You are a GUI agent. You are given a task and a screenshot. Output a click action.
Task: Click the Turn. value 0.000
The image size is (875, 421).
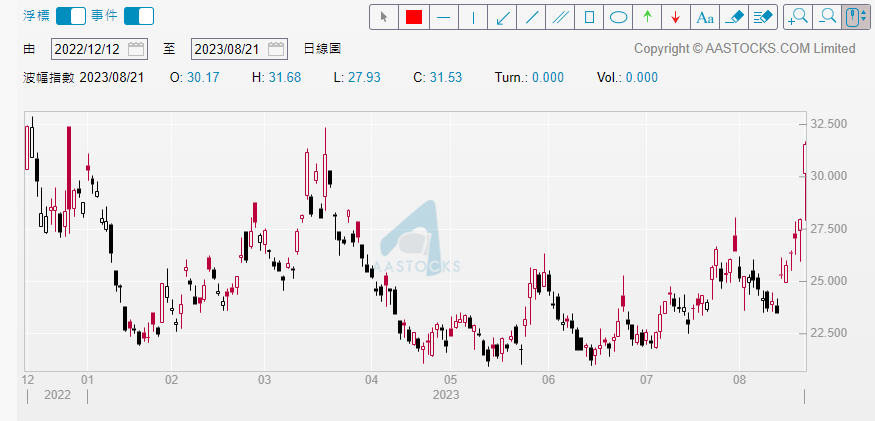point(548,78)
